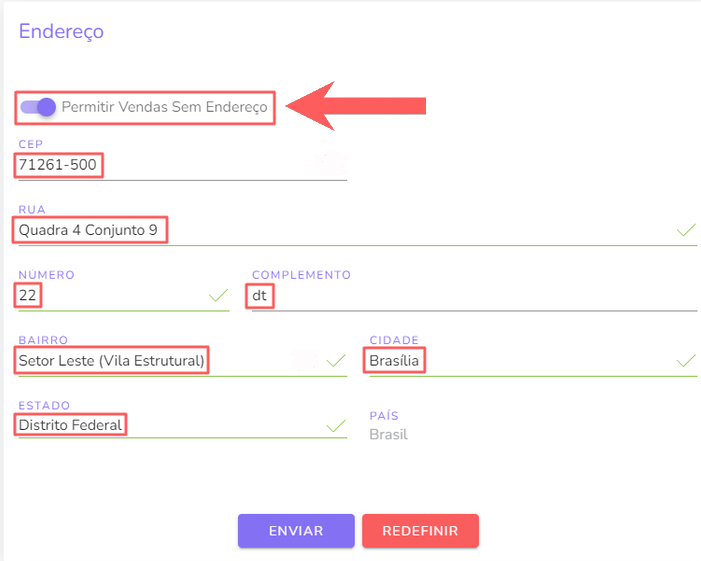Click the green checkmark in the Bairro field
Screen dimensions: 701x561
tap(336, 361)
